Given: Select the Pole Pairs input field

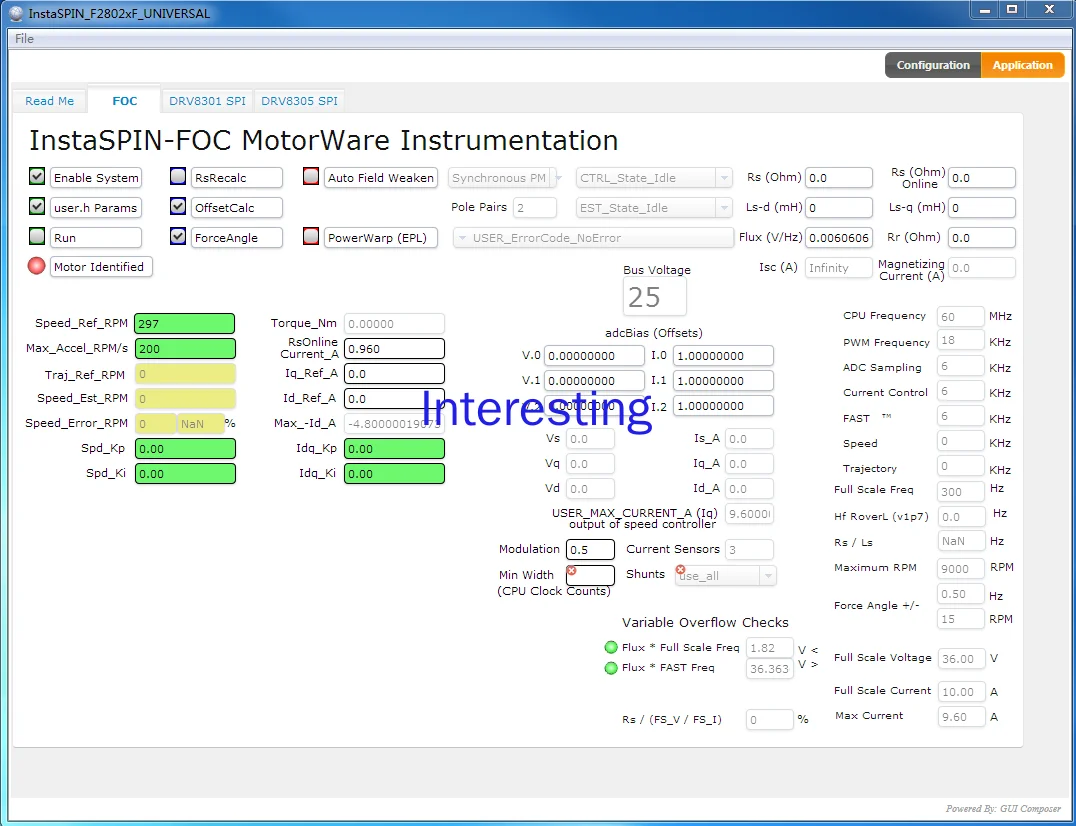Looking at the screenshot, I should tap(535, 207).
